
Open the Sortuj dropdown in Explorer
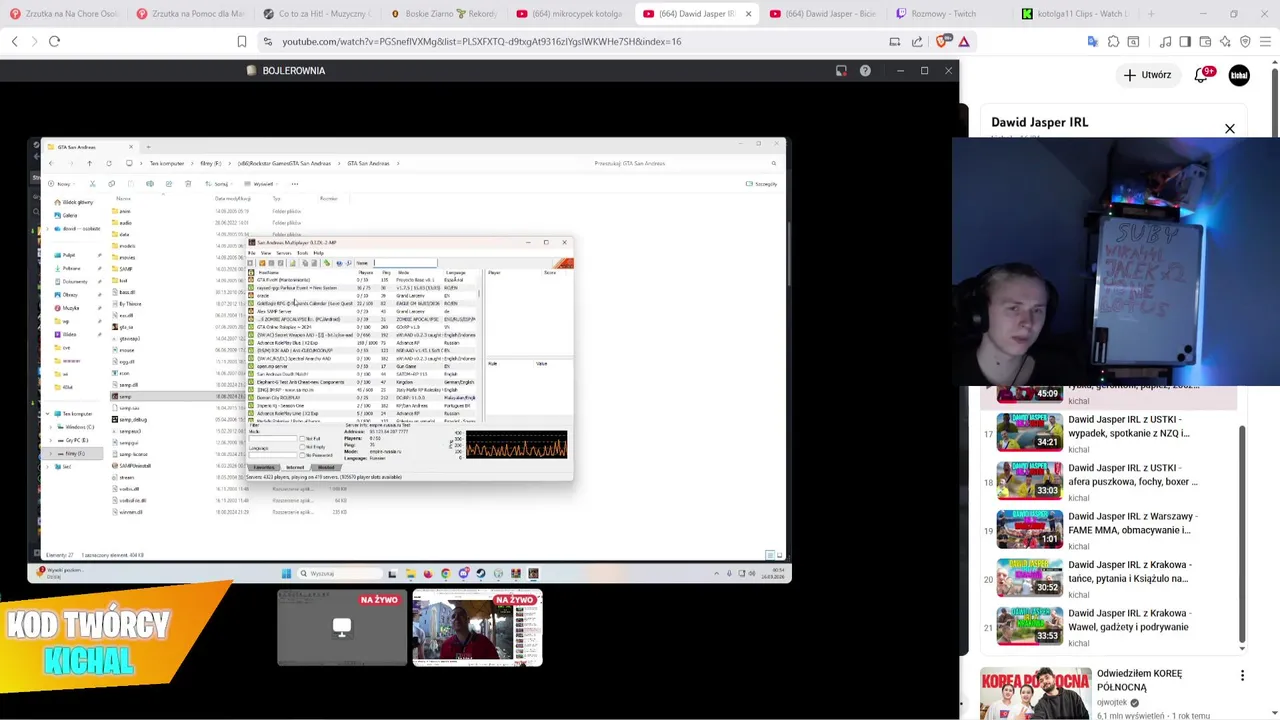pos(220,184)
